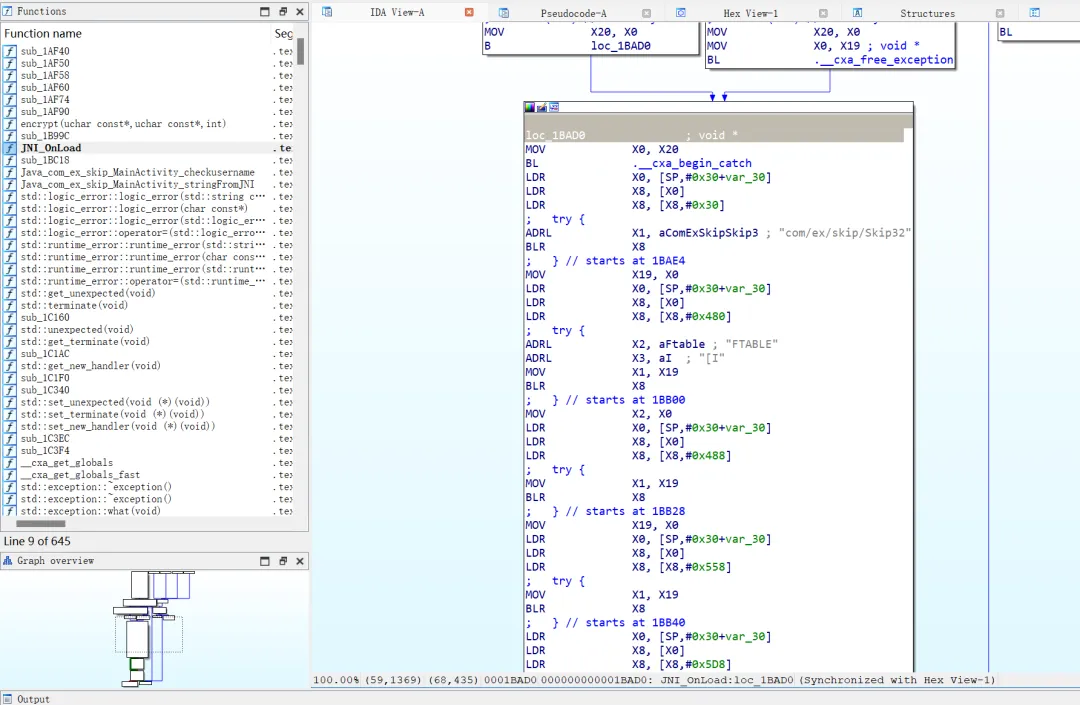Click the Functions list horizontal scrollbar
This screenshot has height=705, width=1080.
[x=41, y=523]
